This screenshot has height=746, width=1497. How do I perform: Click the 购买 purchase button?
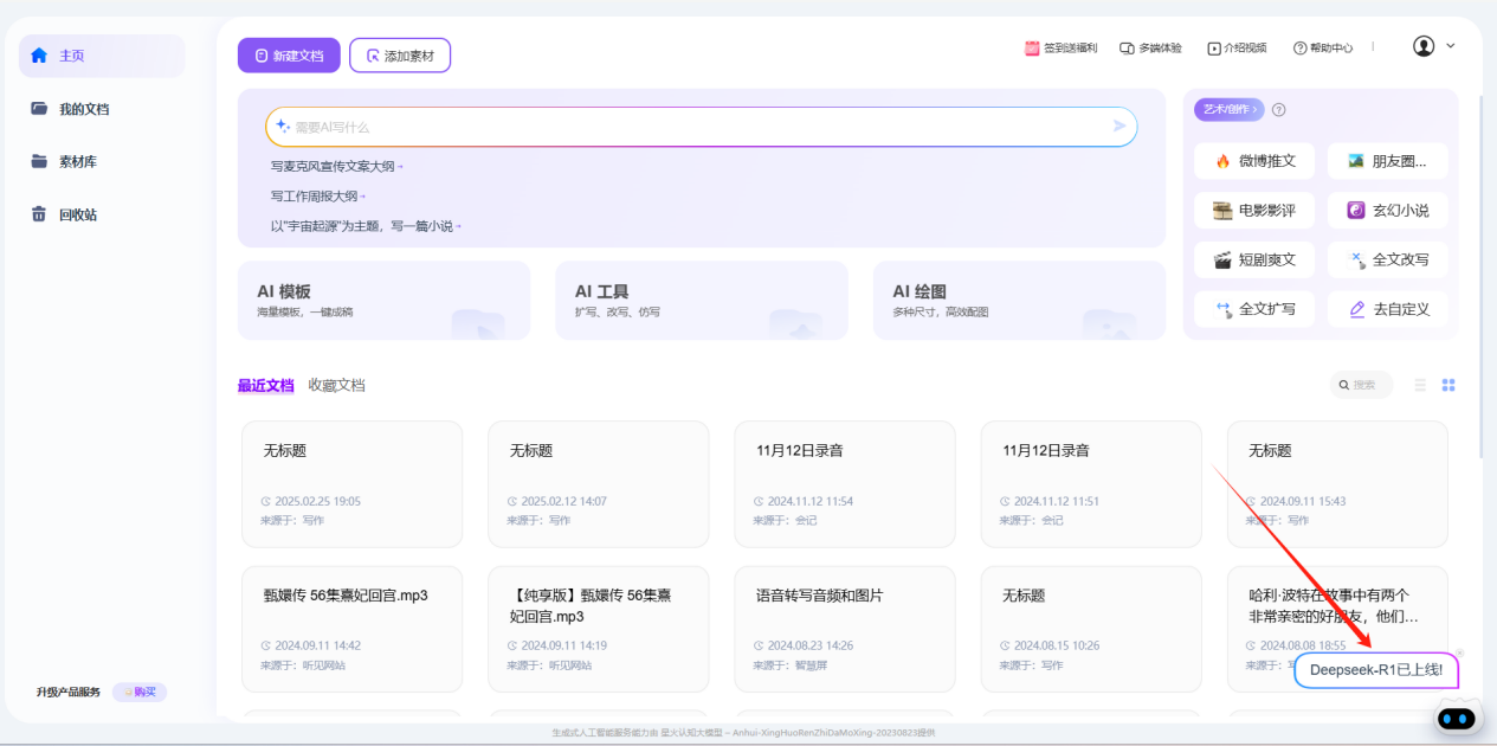click(140, 692)
